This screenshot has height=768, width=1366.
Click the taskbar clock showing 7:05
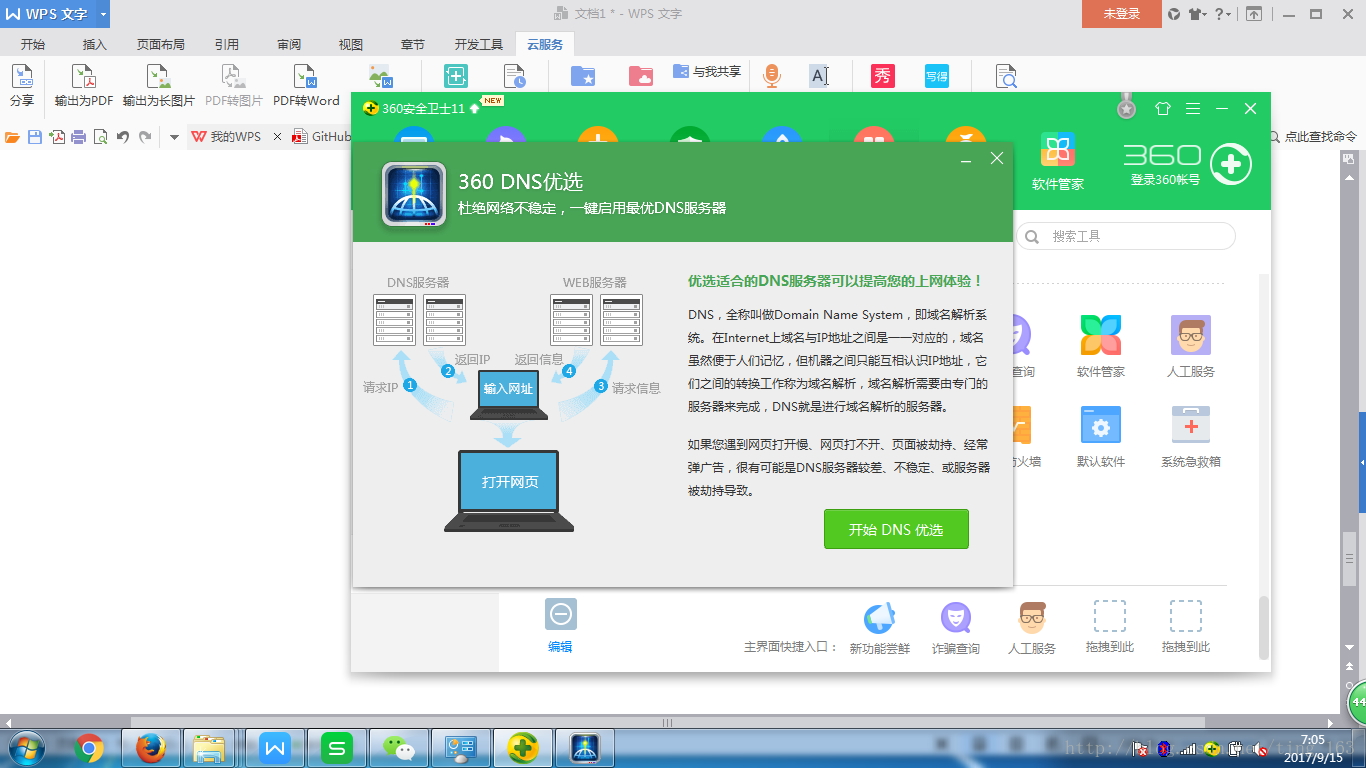(x=1313, y=749)
